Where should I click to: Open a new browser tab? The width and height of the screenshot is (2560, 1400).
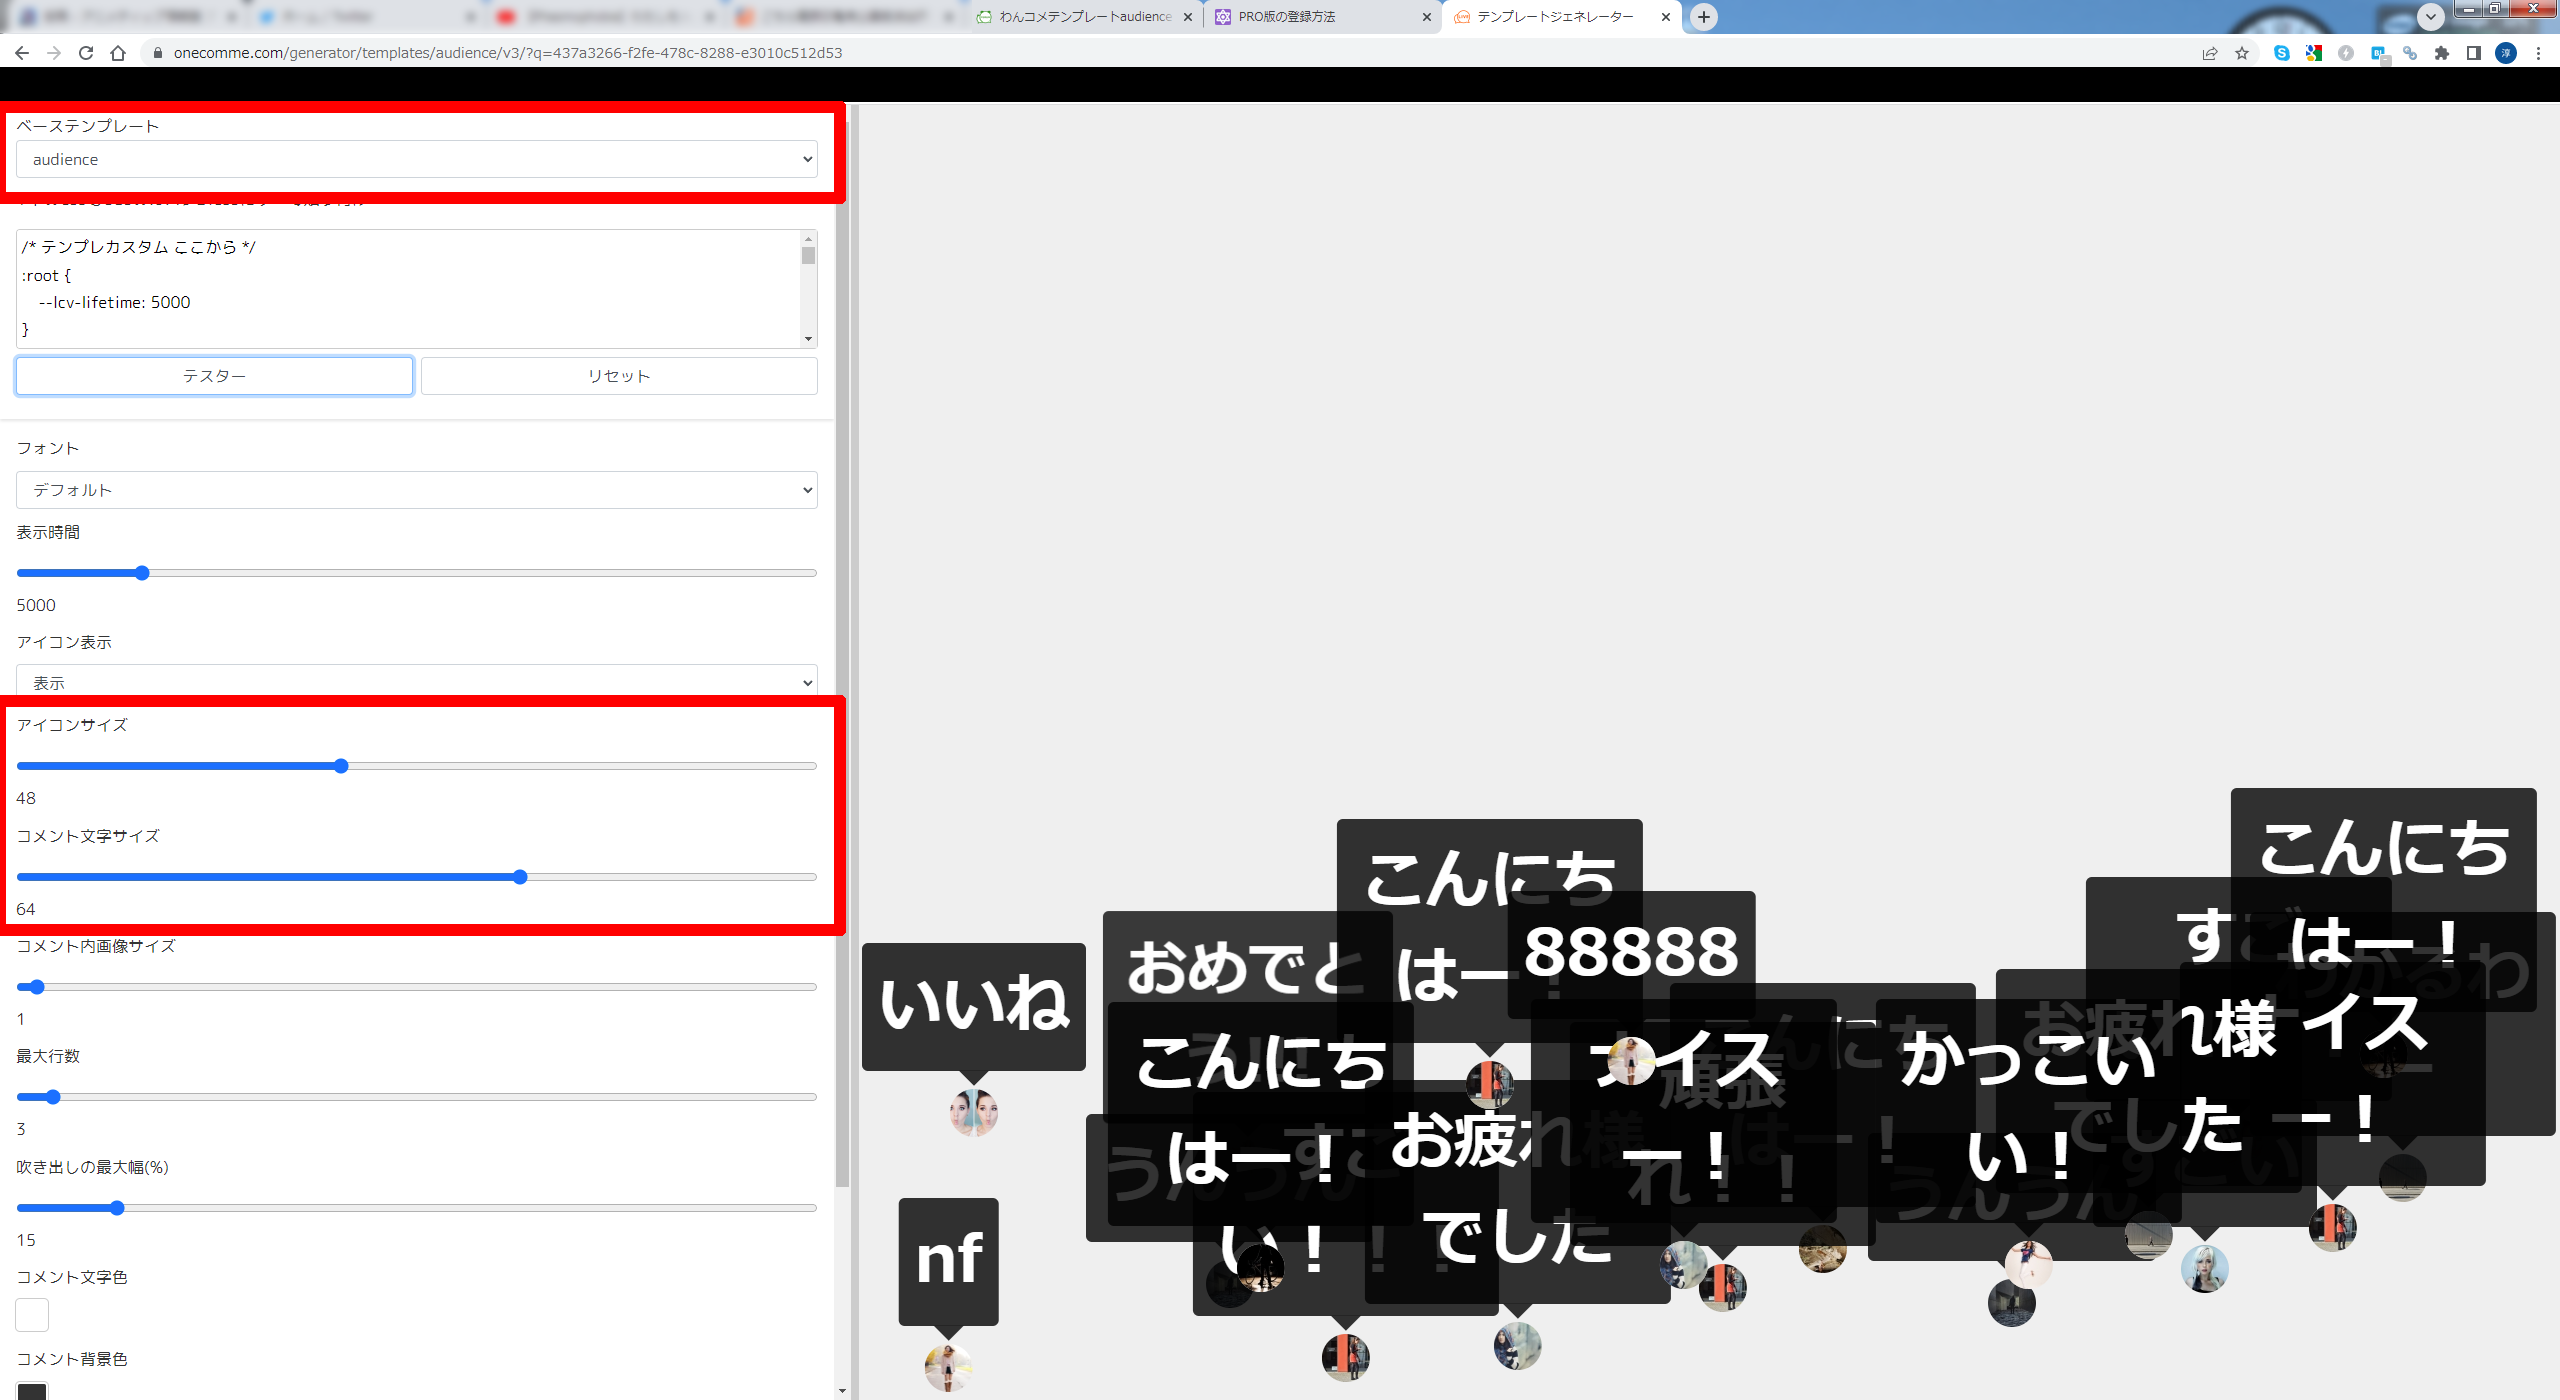[1704, 17]
